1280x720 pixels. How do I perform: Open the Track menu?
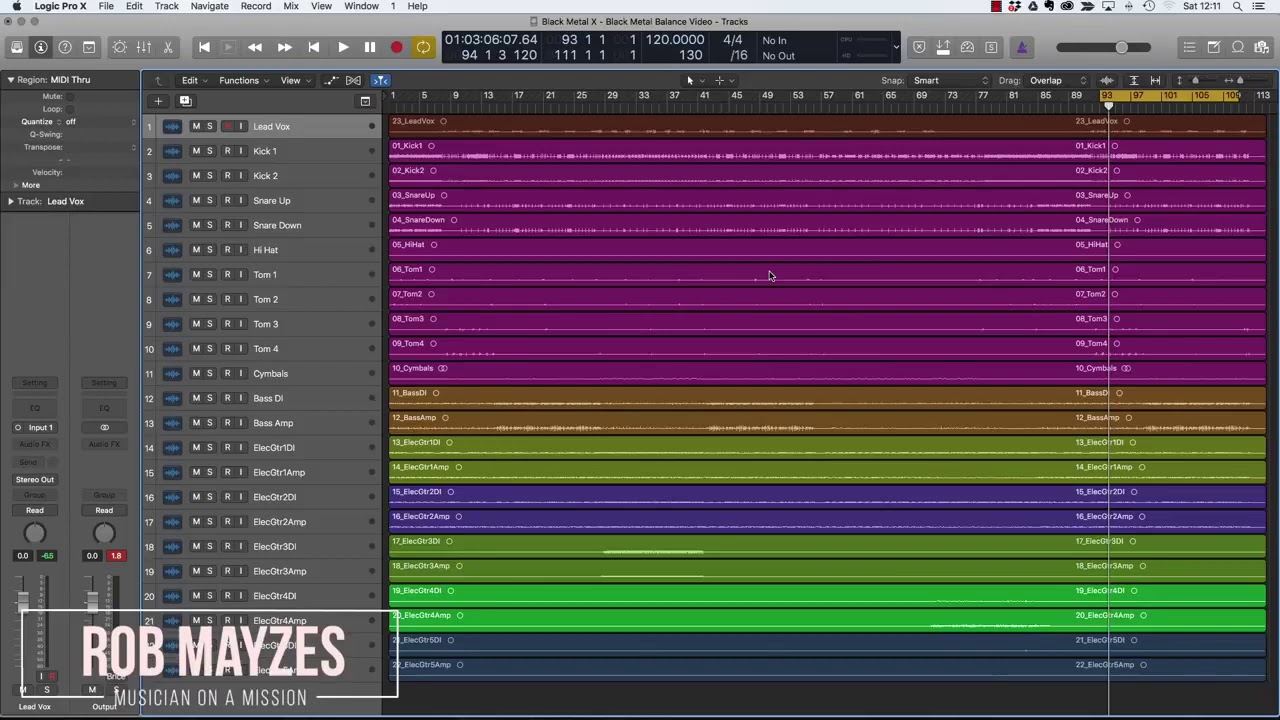coord(166,6)
